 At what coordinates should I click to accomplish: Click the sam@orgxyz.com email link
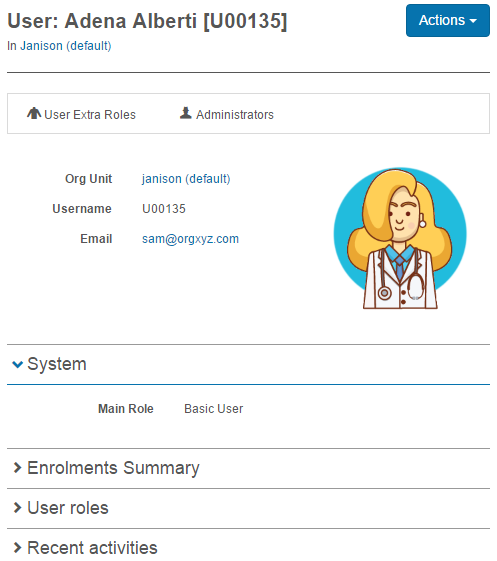pos(190,239)
